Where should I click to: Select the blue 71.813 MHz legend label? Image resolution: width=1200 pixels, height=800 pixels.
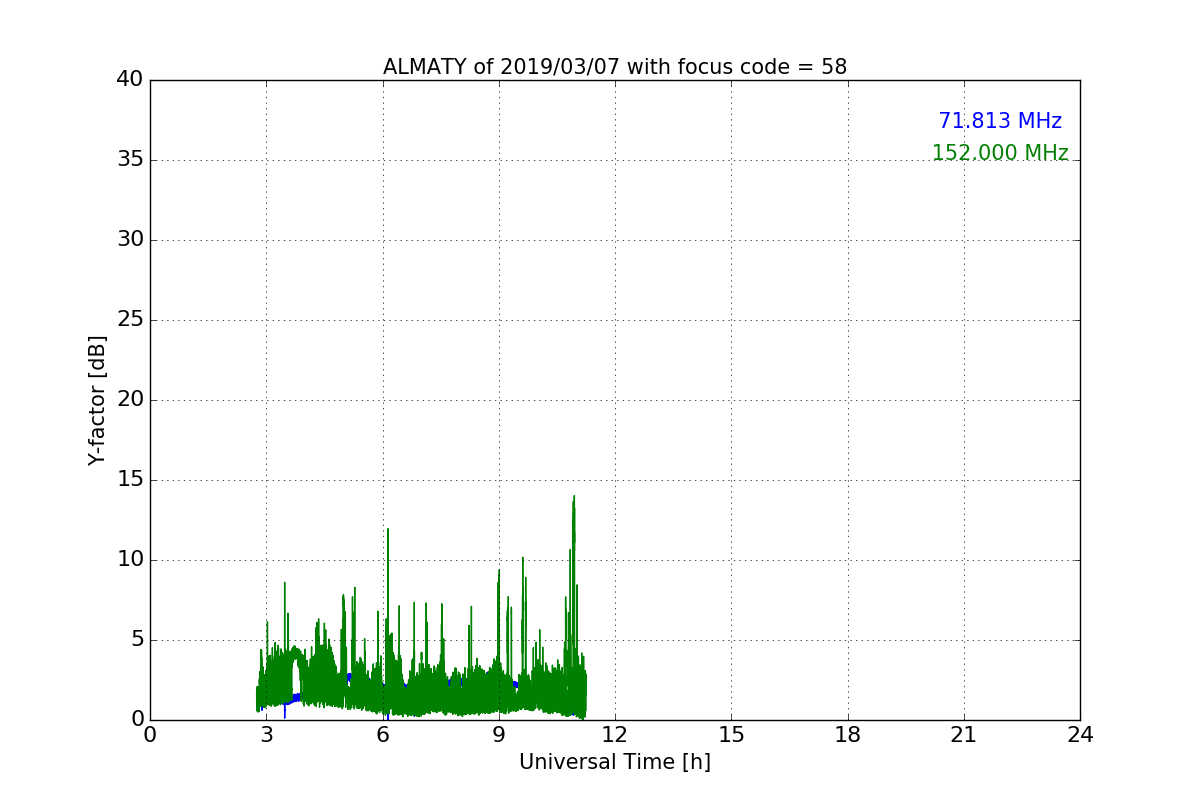(x=1000, y=121)
